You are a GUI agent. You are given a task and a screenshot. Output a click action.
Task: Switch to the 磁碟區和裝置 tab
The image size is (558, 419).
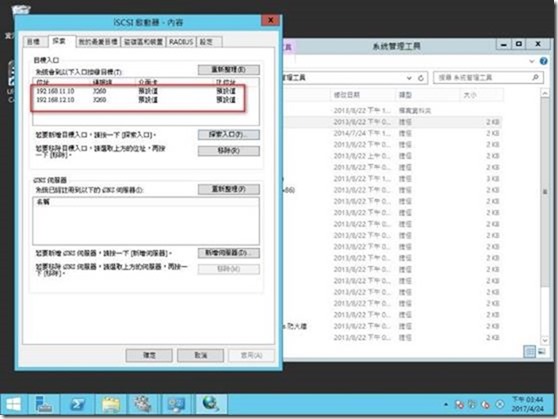point(143,42)
